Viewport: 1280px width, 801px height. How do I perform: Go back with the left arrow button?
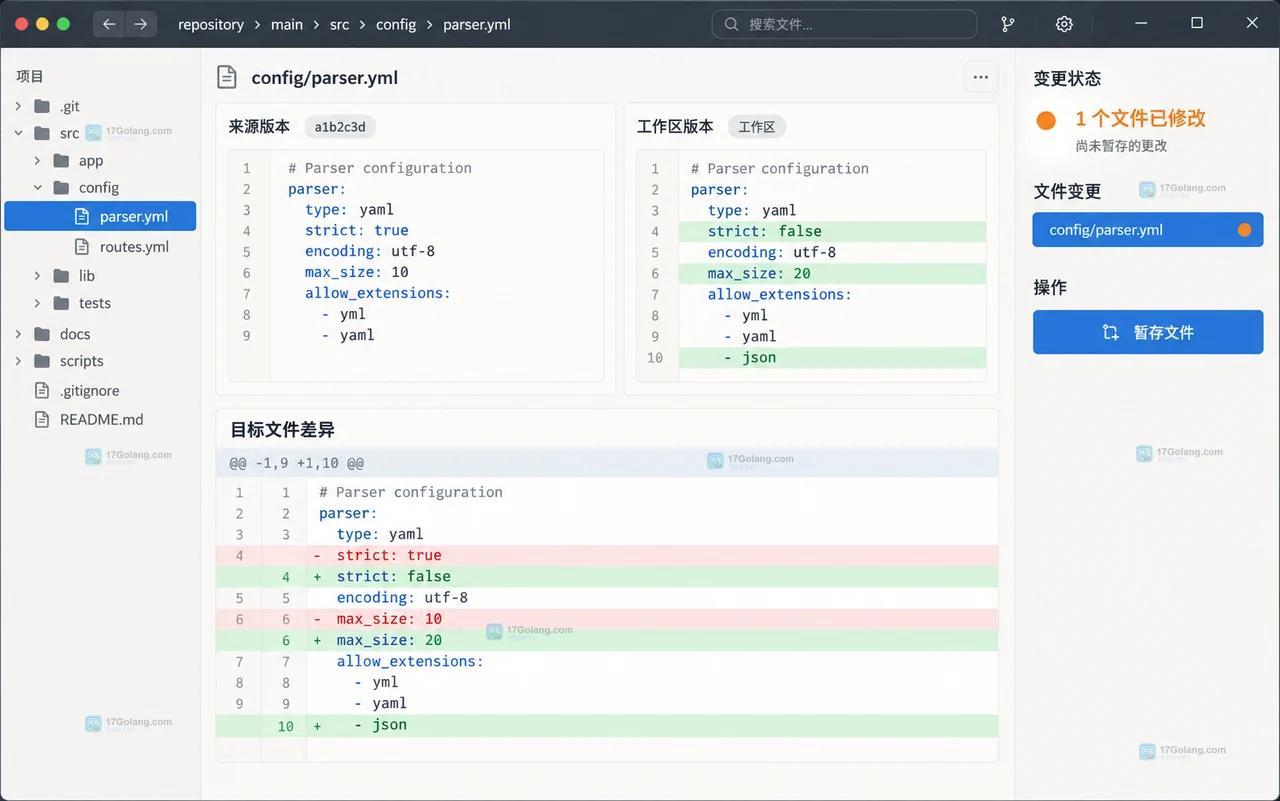[109, 24]
